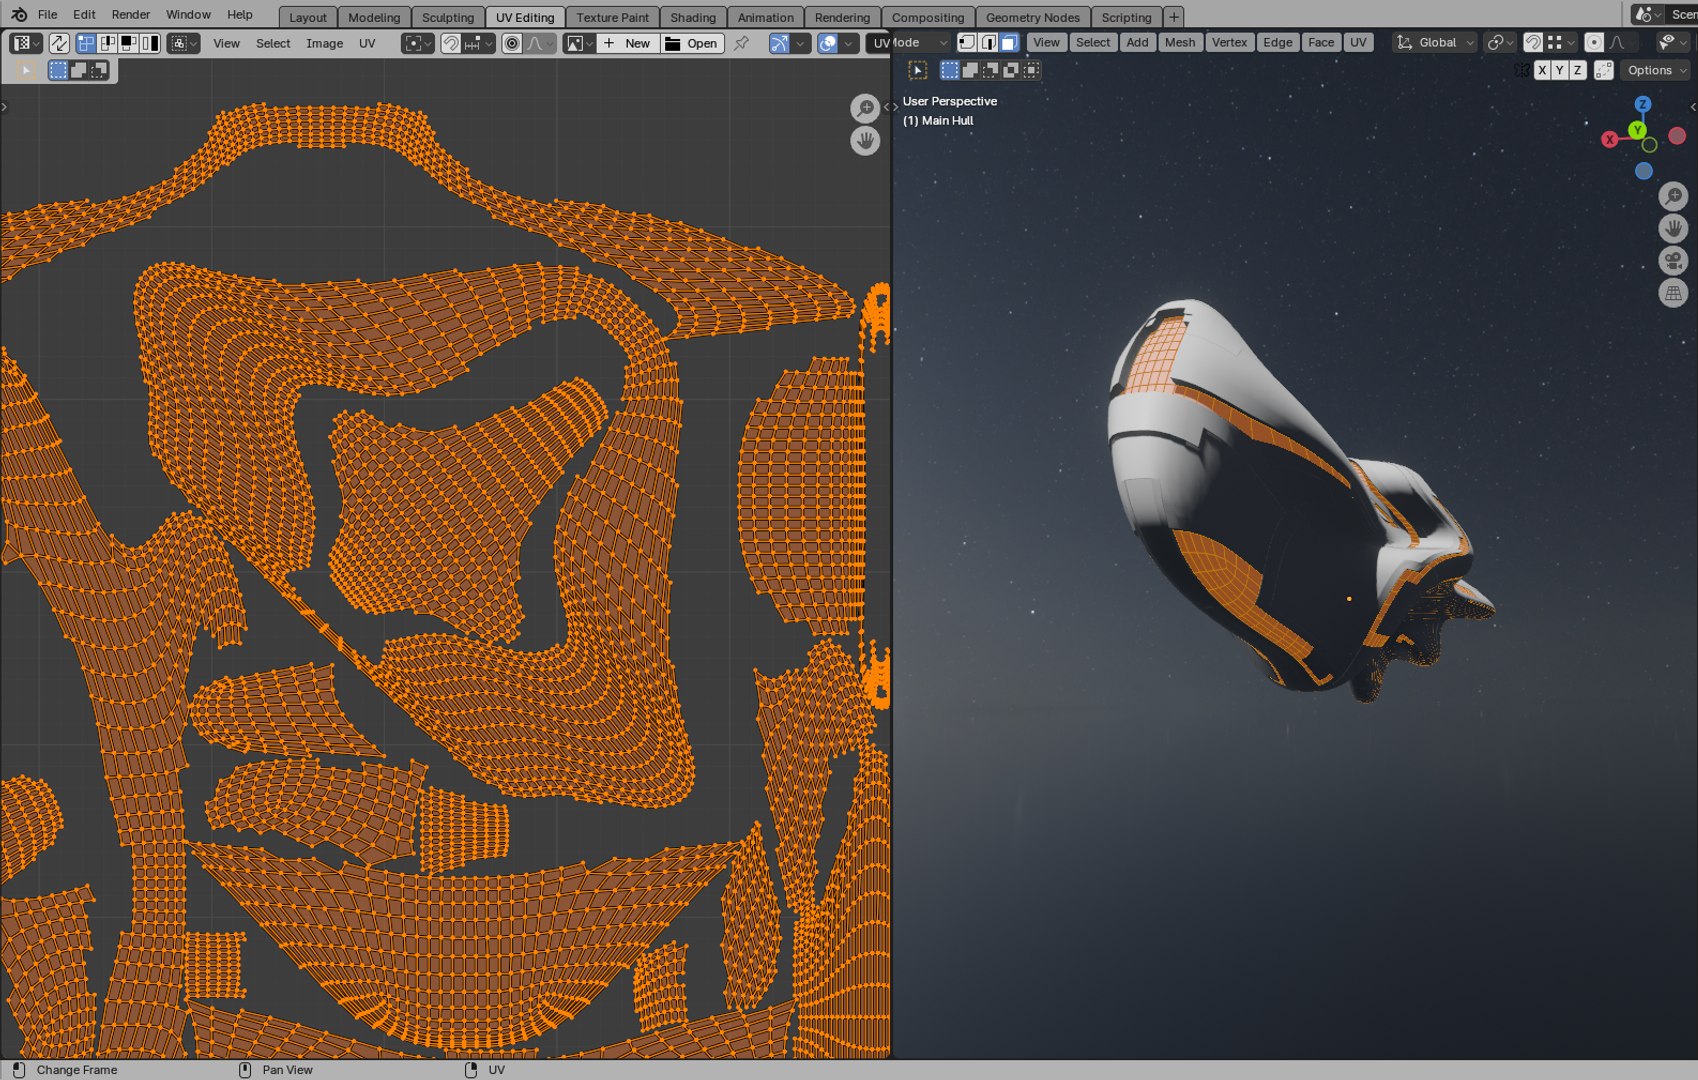The image size is (1698, 1080).
Task: Set UV select mode to subtract selection
Action: [98, 70]
